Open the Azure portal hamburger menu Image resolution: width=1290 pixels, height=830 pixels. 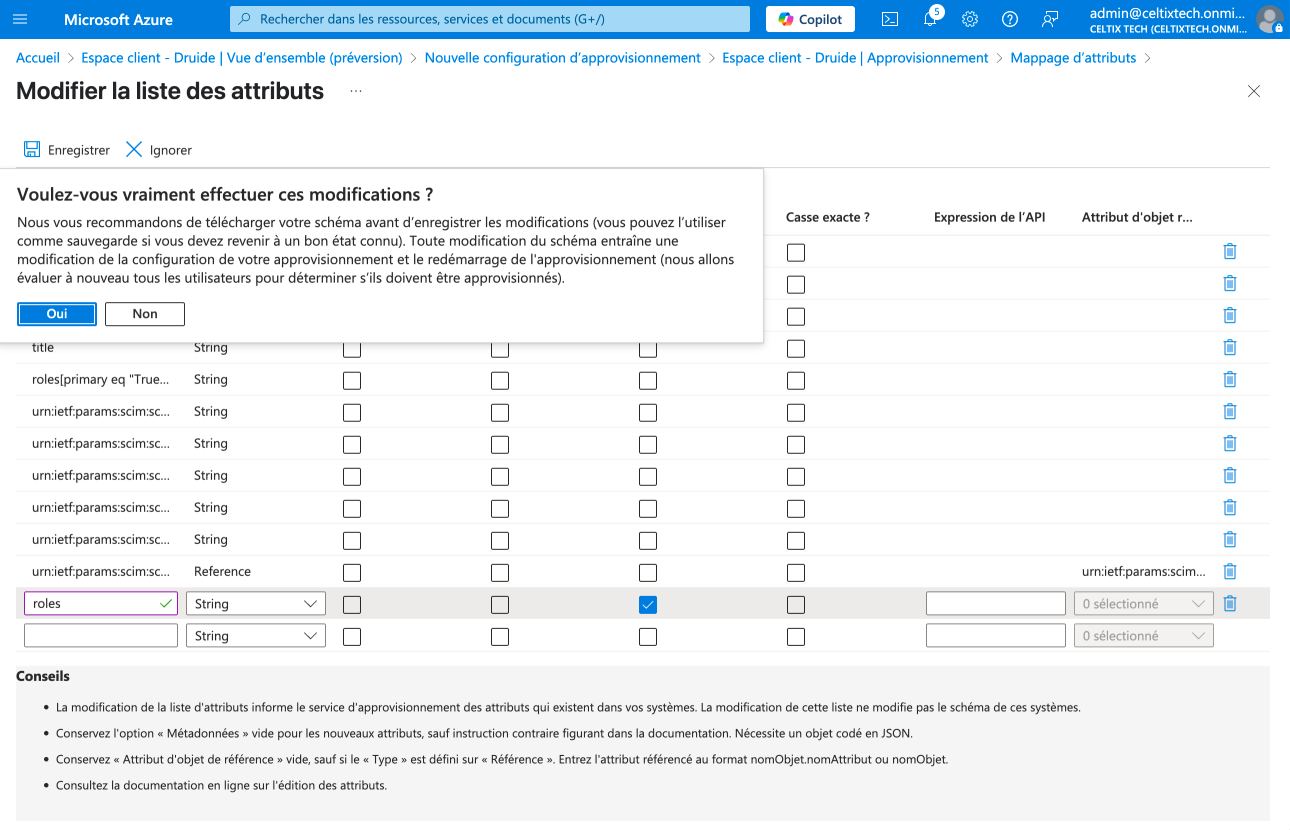pyautogui.click(x=20, y=19)
